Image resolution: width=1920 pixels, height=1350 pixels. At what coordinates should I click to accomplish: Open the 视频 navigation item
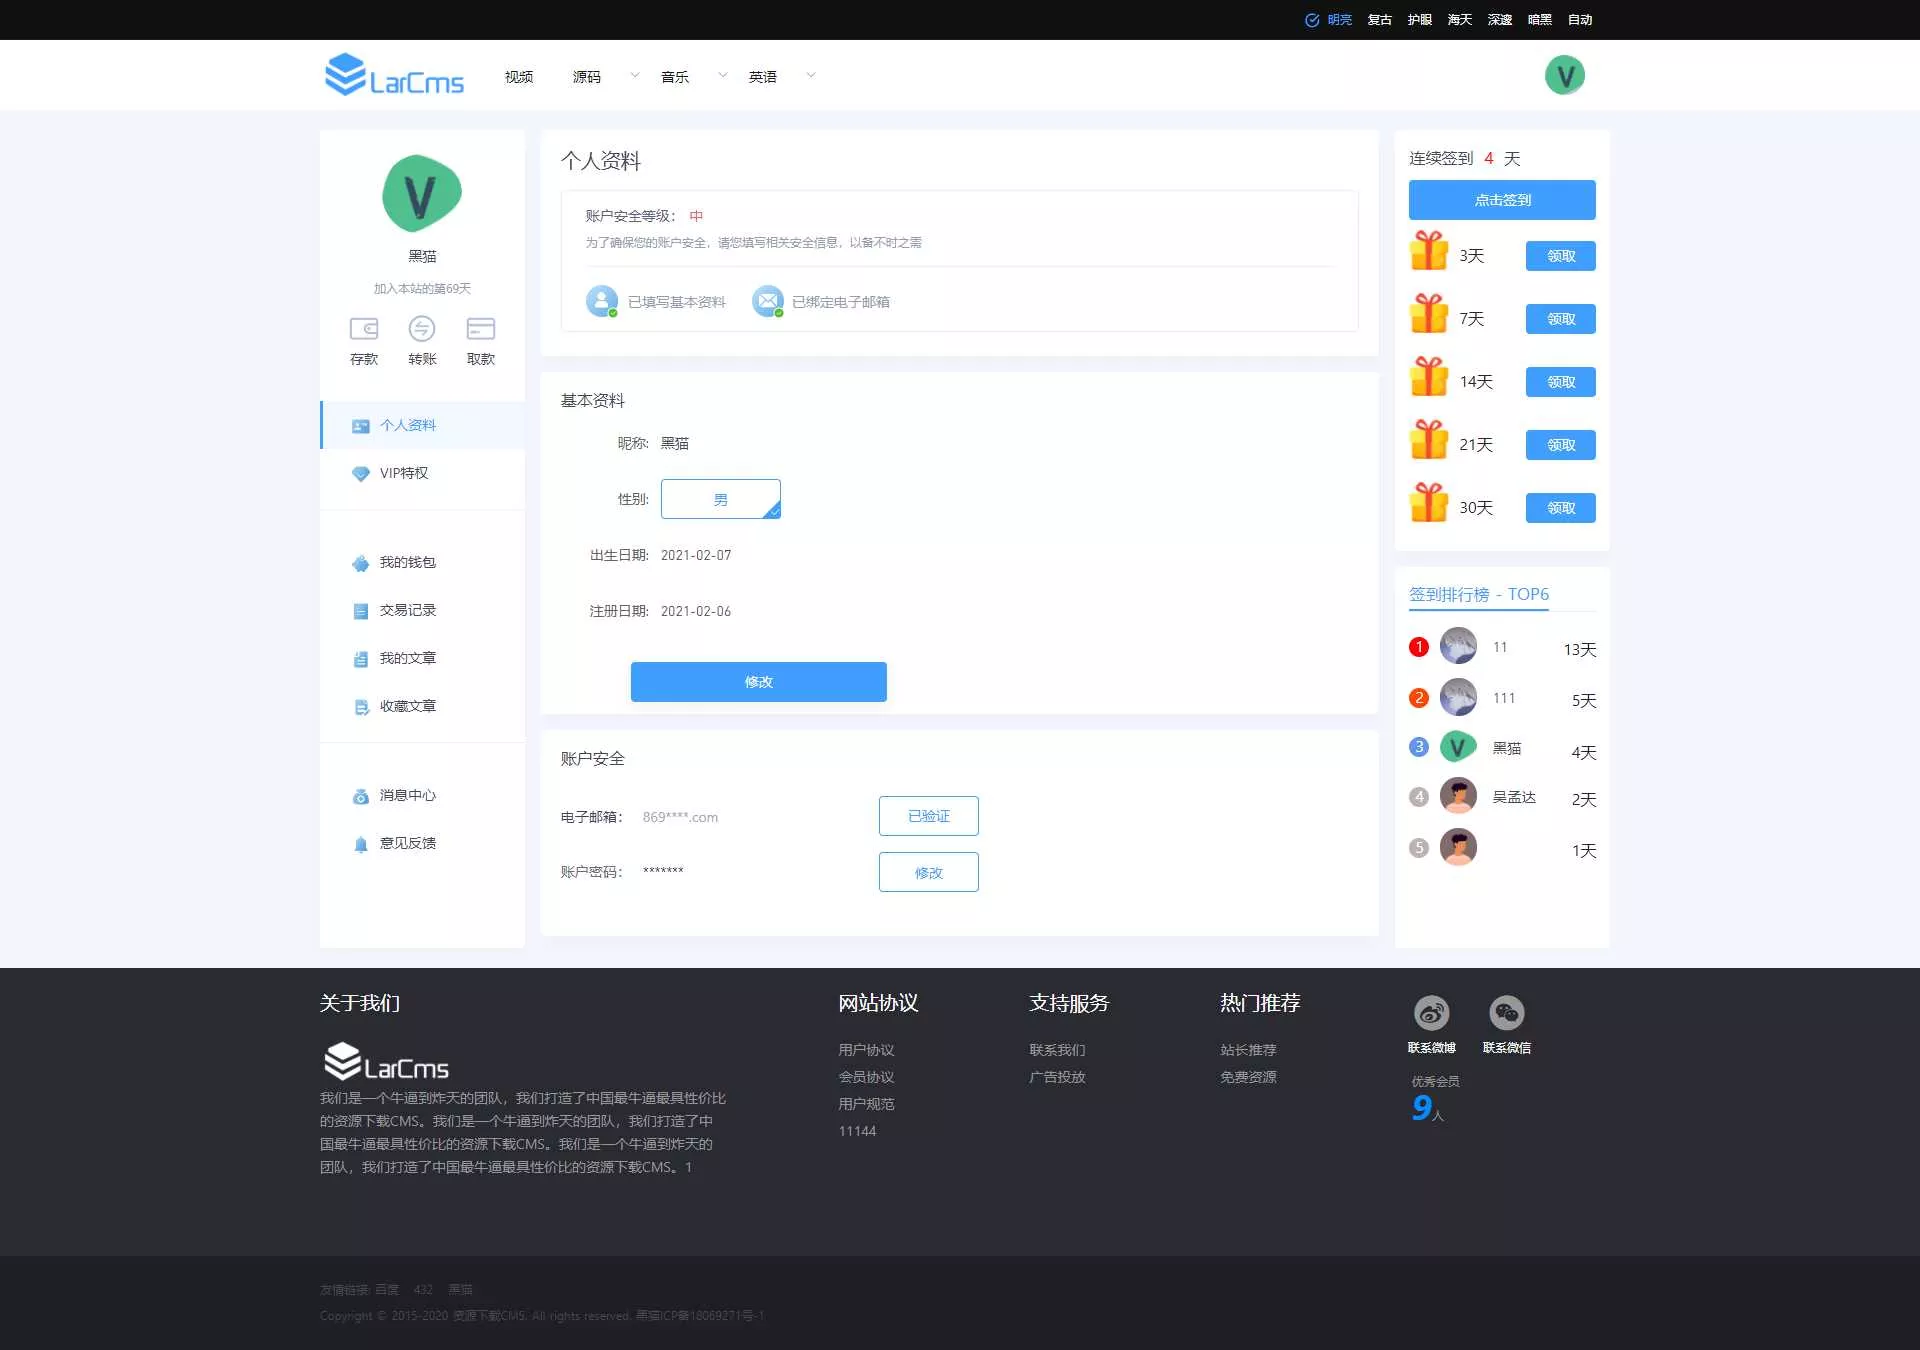click(518, 77)
